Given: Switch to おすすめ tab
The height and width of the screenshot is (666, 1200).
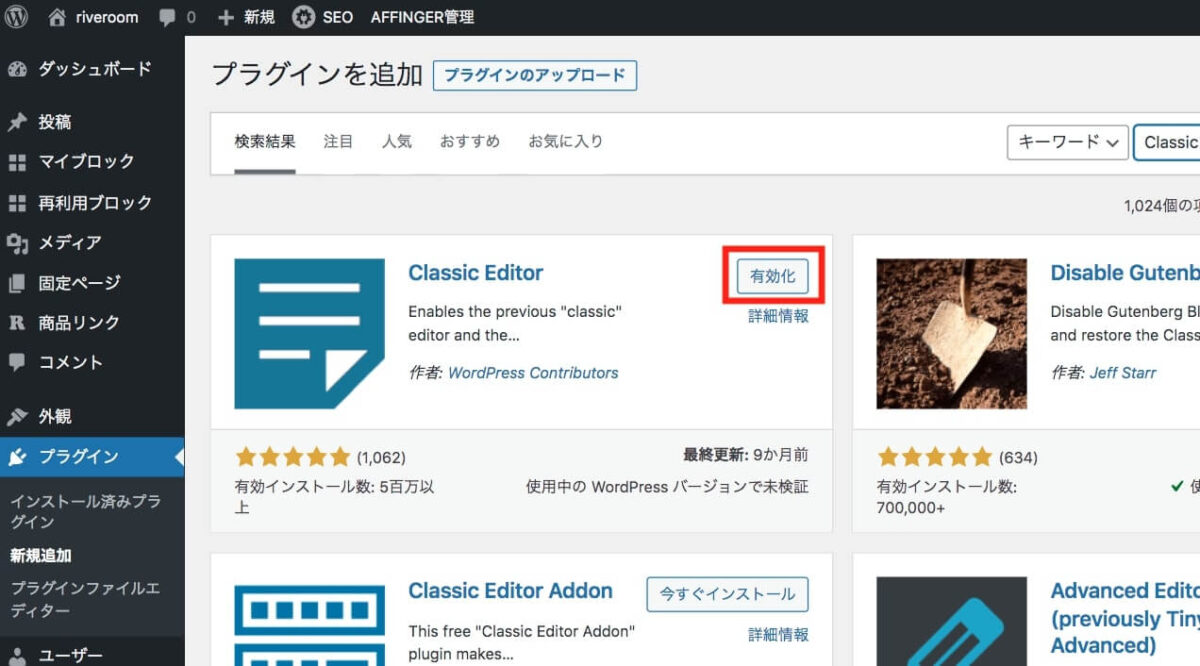Looking at the screenshot, I should pos(470,142).
